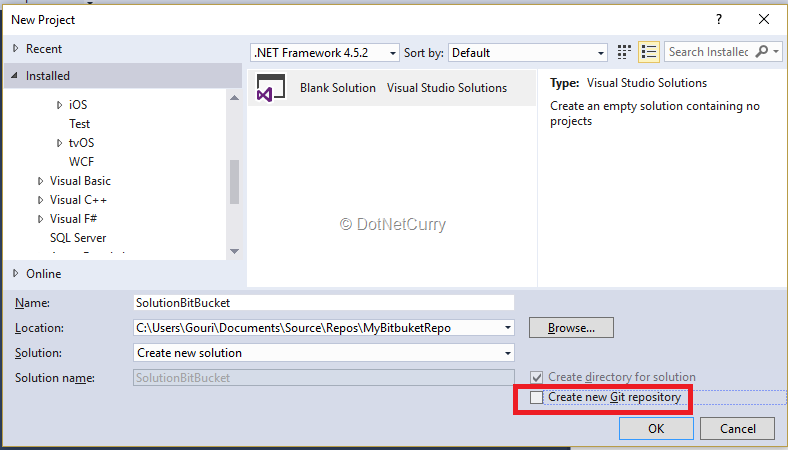Click the Cancel button

pyautogui.click(x=737, y=428)
